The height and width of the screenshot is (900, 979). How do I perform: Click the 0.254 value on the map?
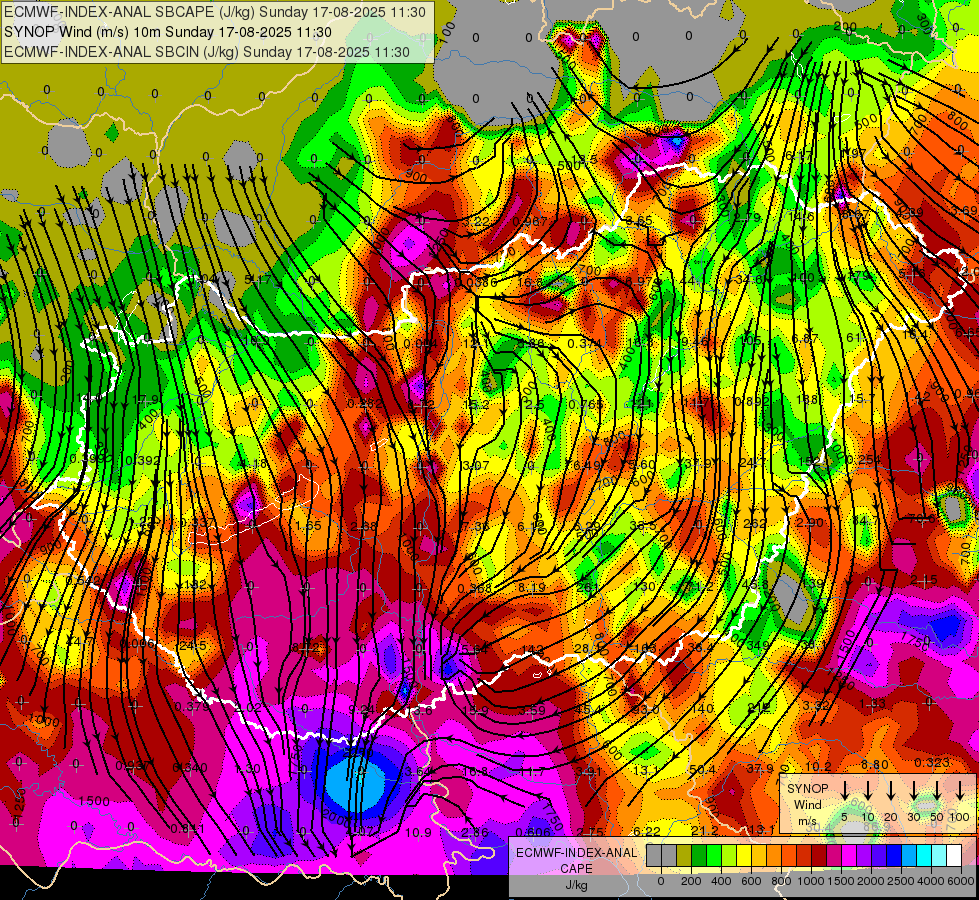(x=863, y=460)
